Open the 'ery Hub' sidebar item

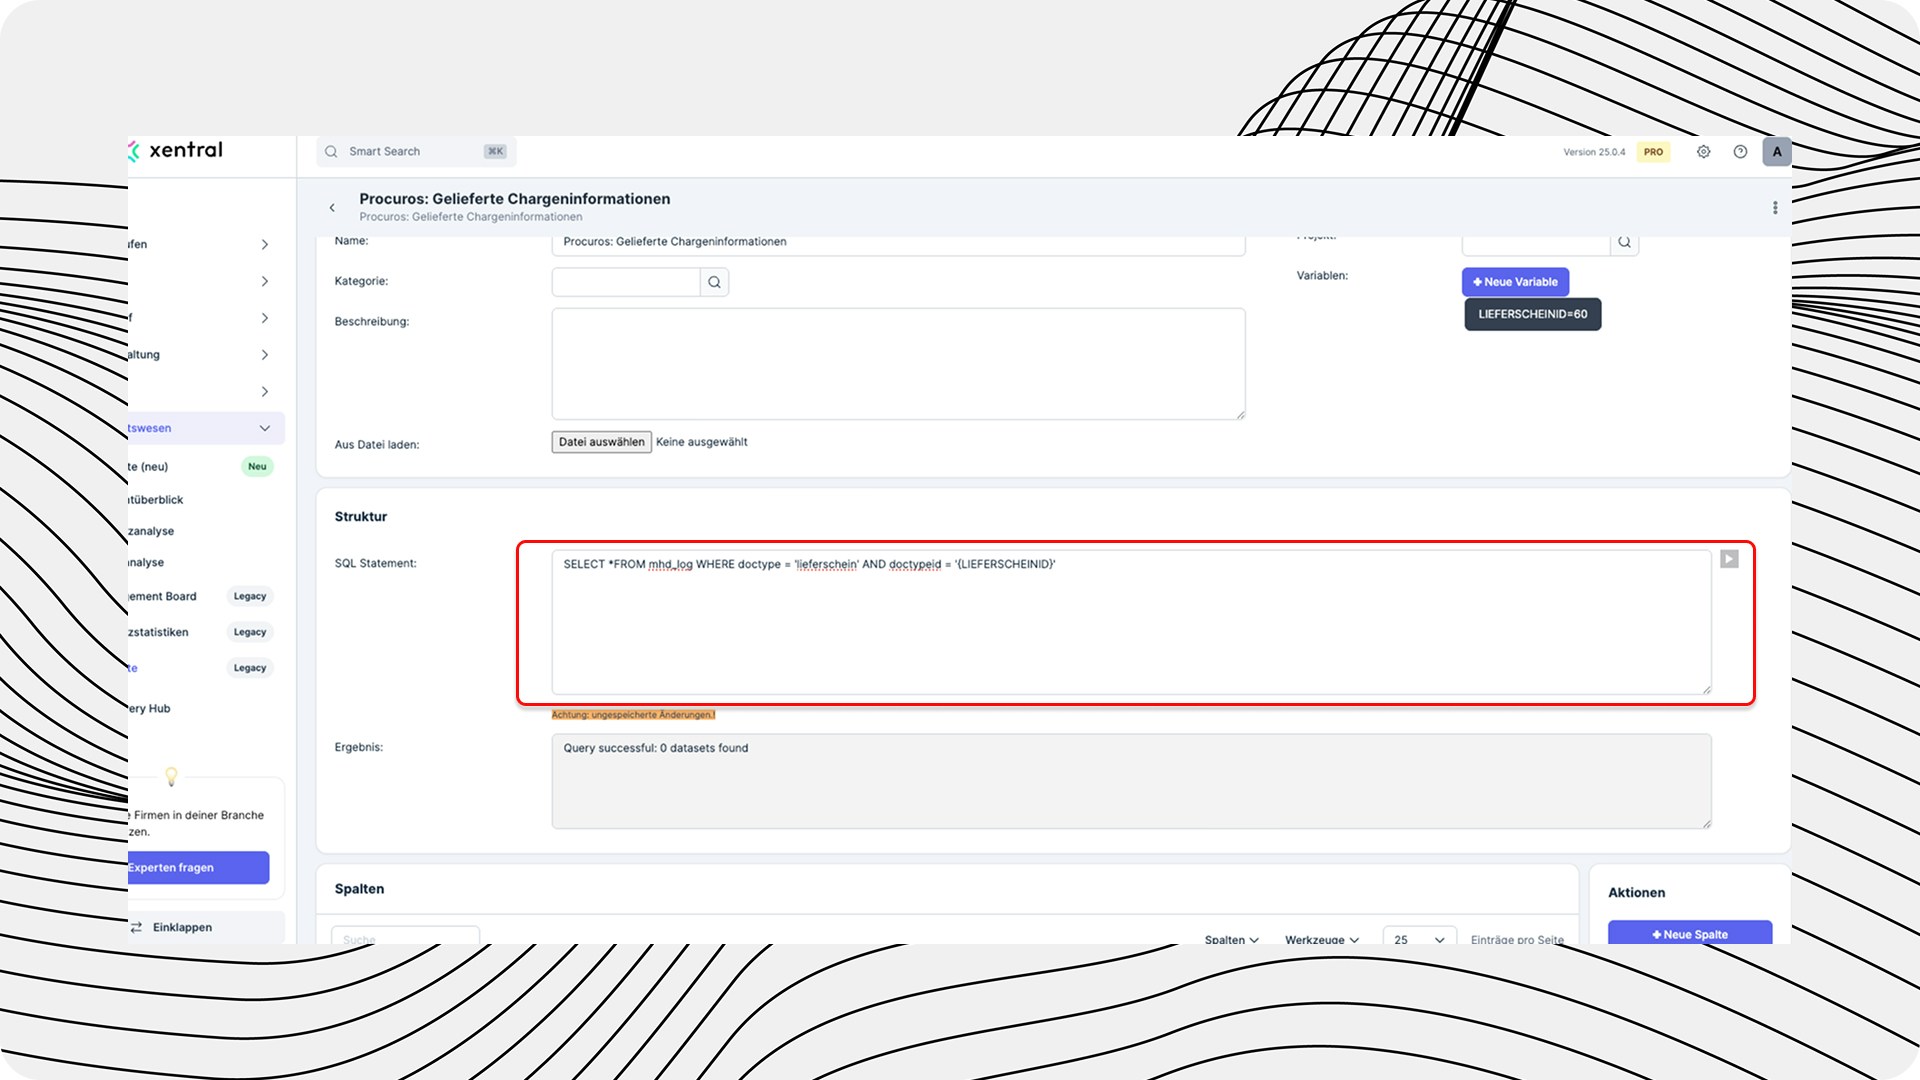(150, 708)
